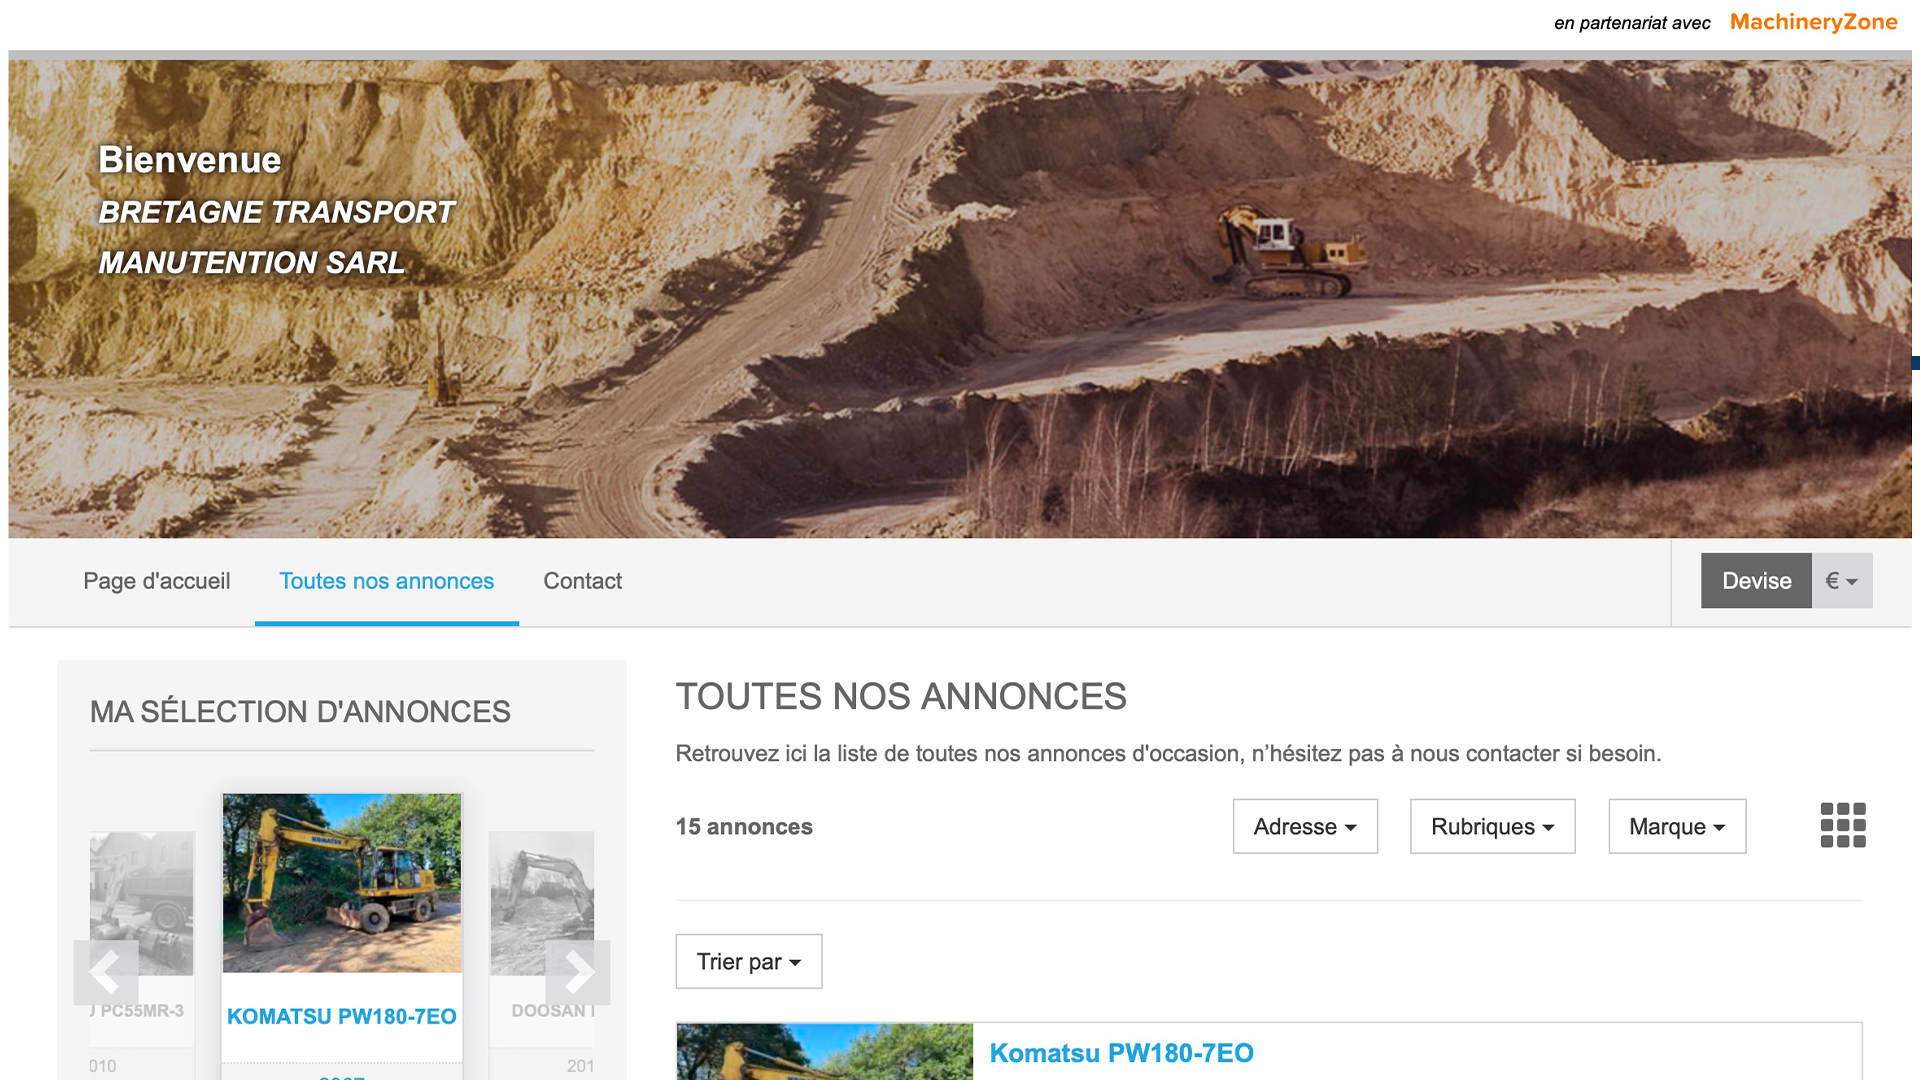
Task: Open the first listing's excavator photo
Action: point(825,1051)
